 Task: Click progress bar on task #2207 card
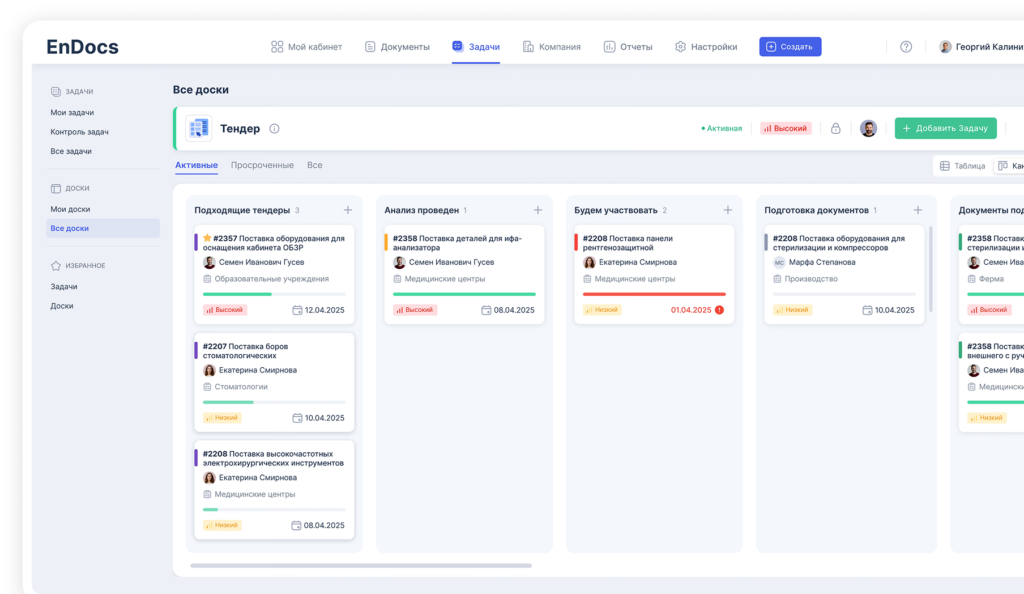tap(274, 402)
